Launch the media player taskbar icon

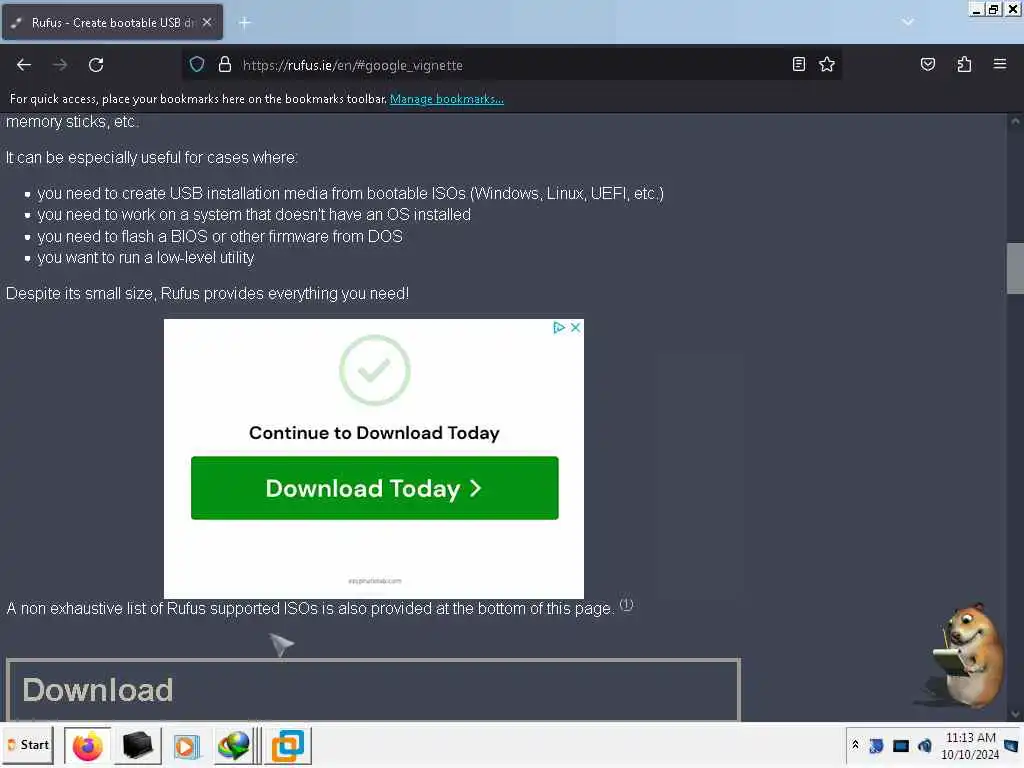(186, 746)
